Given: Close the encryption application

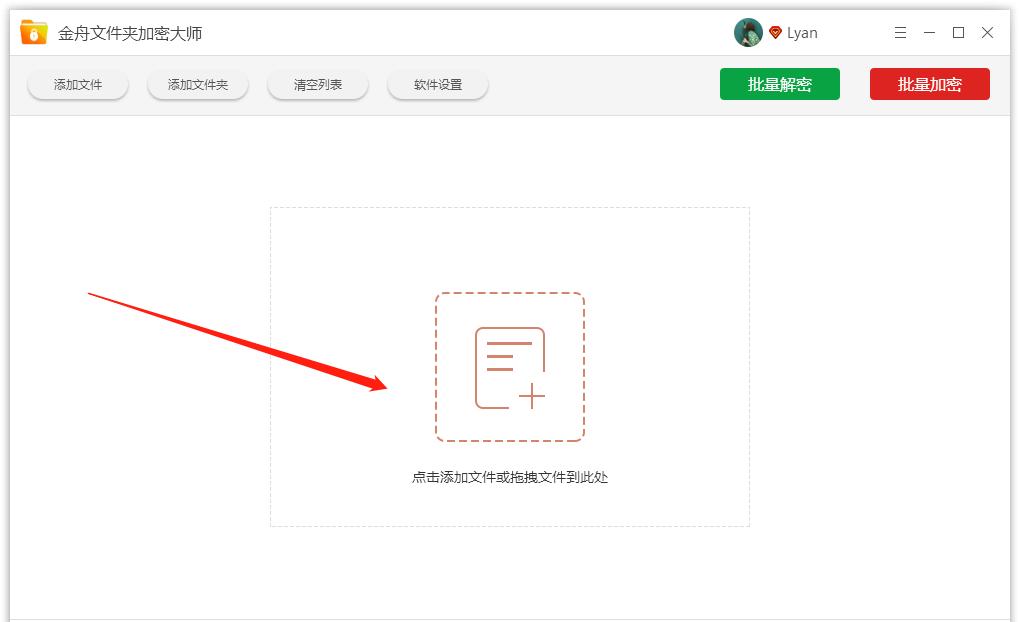Looking at the screenshot, I should pos(987,32).
